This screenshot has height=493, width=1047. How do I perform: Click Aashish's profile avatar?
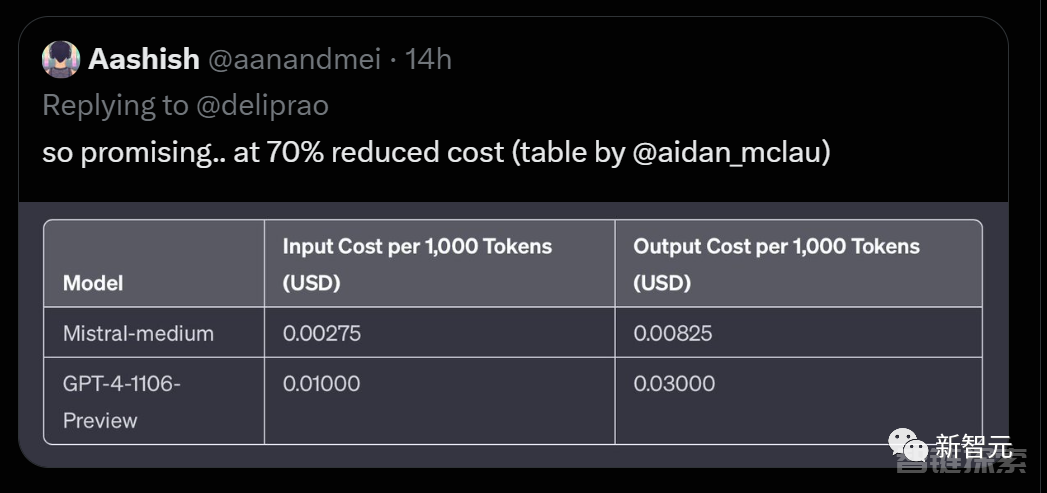pyautogui.click(x=61, y=59)
